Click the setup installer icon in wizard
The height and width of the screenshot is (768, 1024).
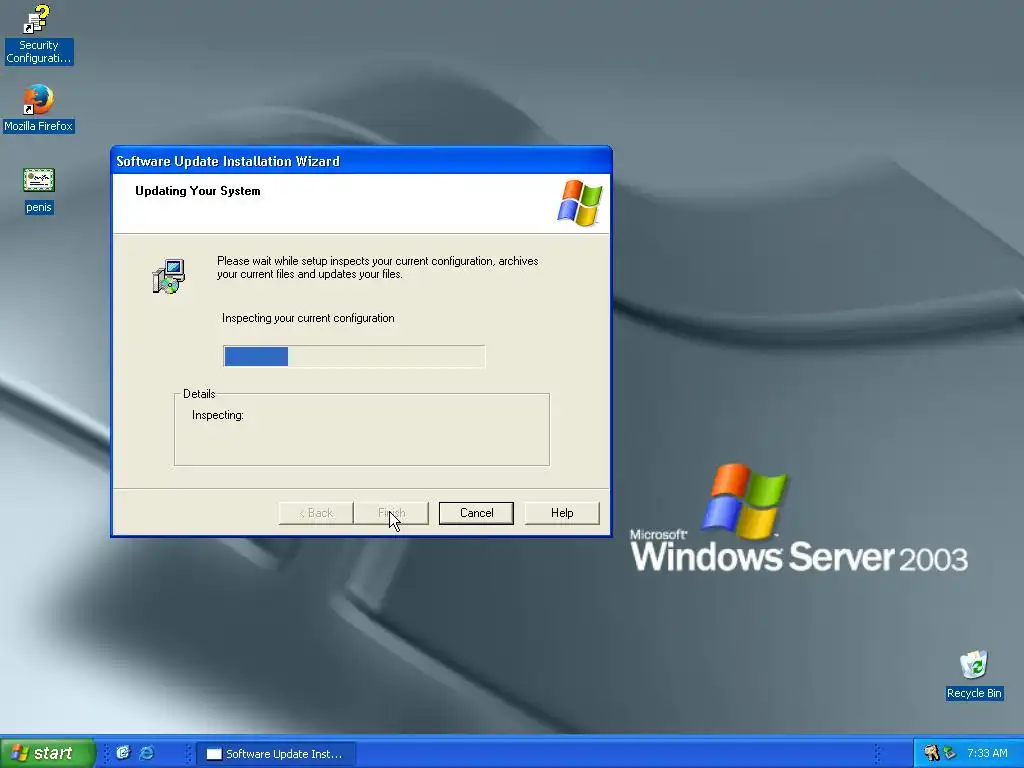coord(168,276)
